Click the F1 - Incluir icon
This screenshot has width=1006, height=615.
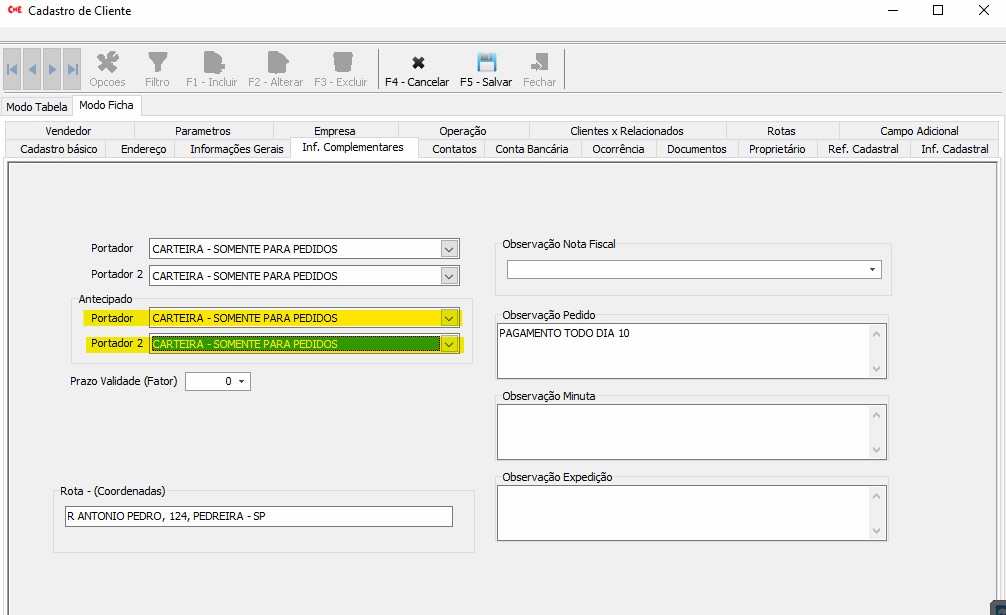(212, 62)
